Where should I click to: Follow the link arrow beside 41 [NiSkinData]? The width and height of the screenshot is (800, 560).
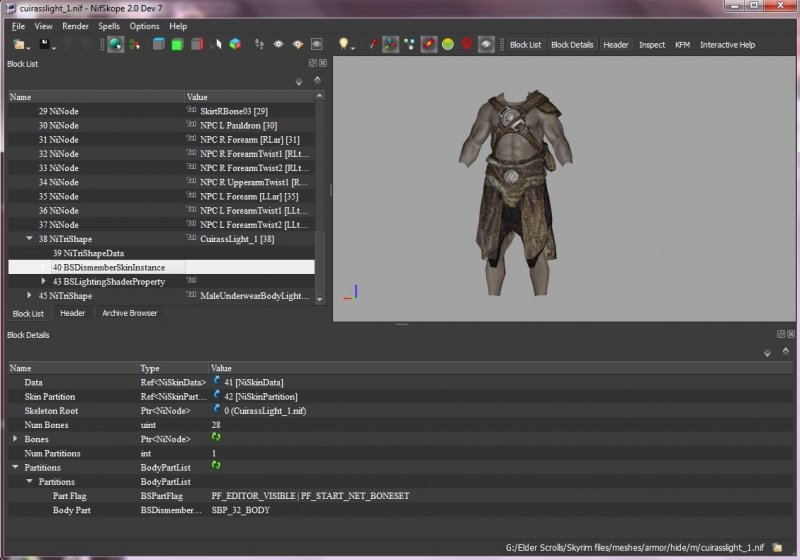coord(216,381)
